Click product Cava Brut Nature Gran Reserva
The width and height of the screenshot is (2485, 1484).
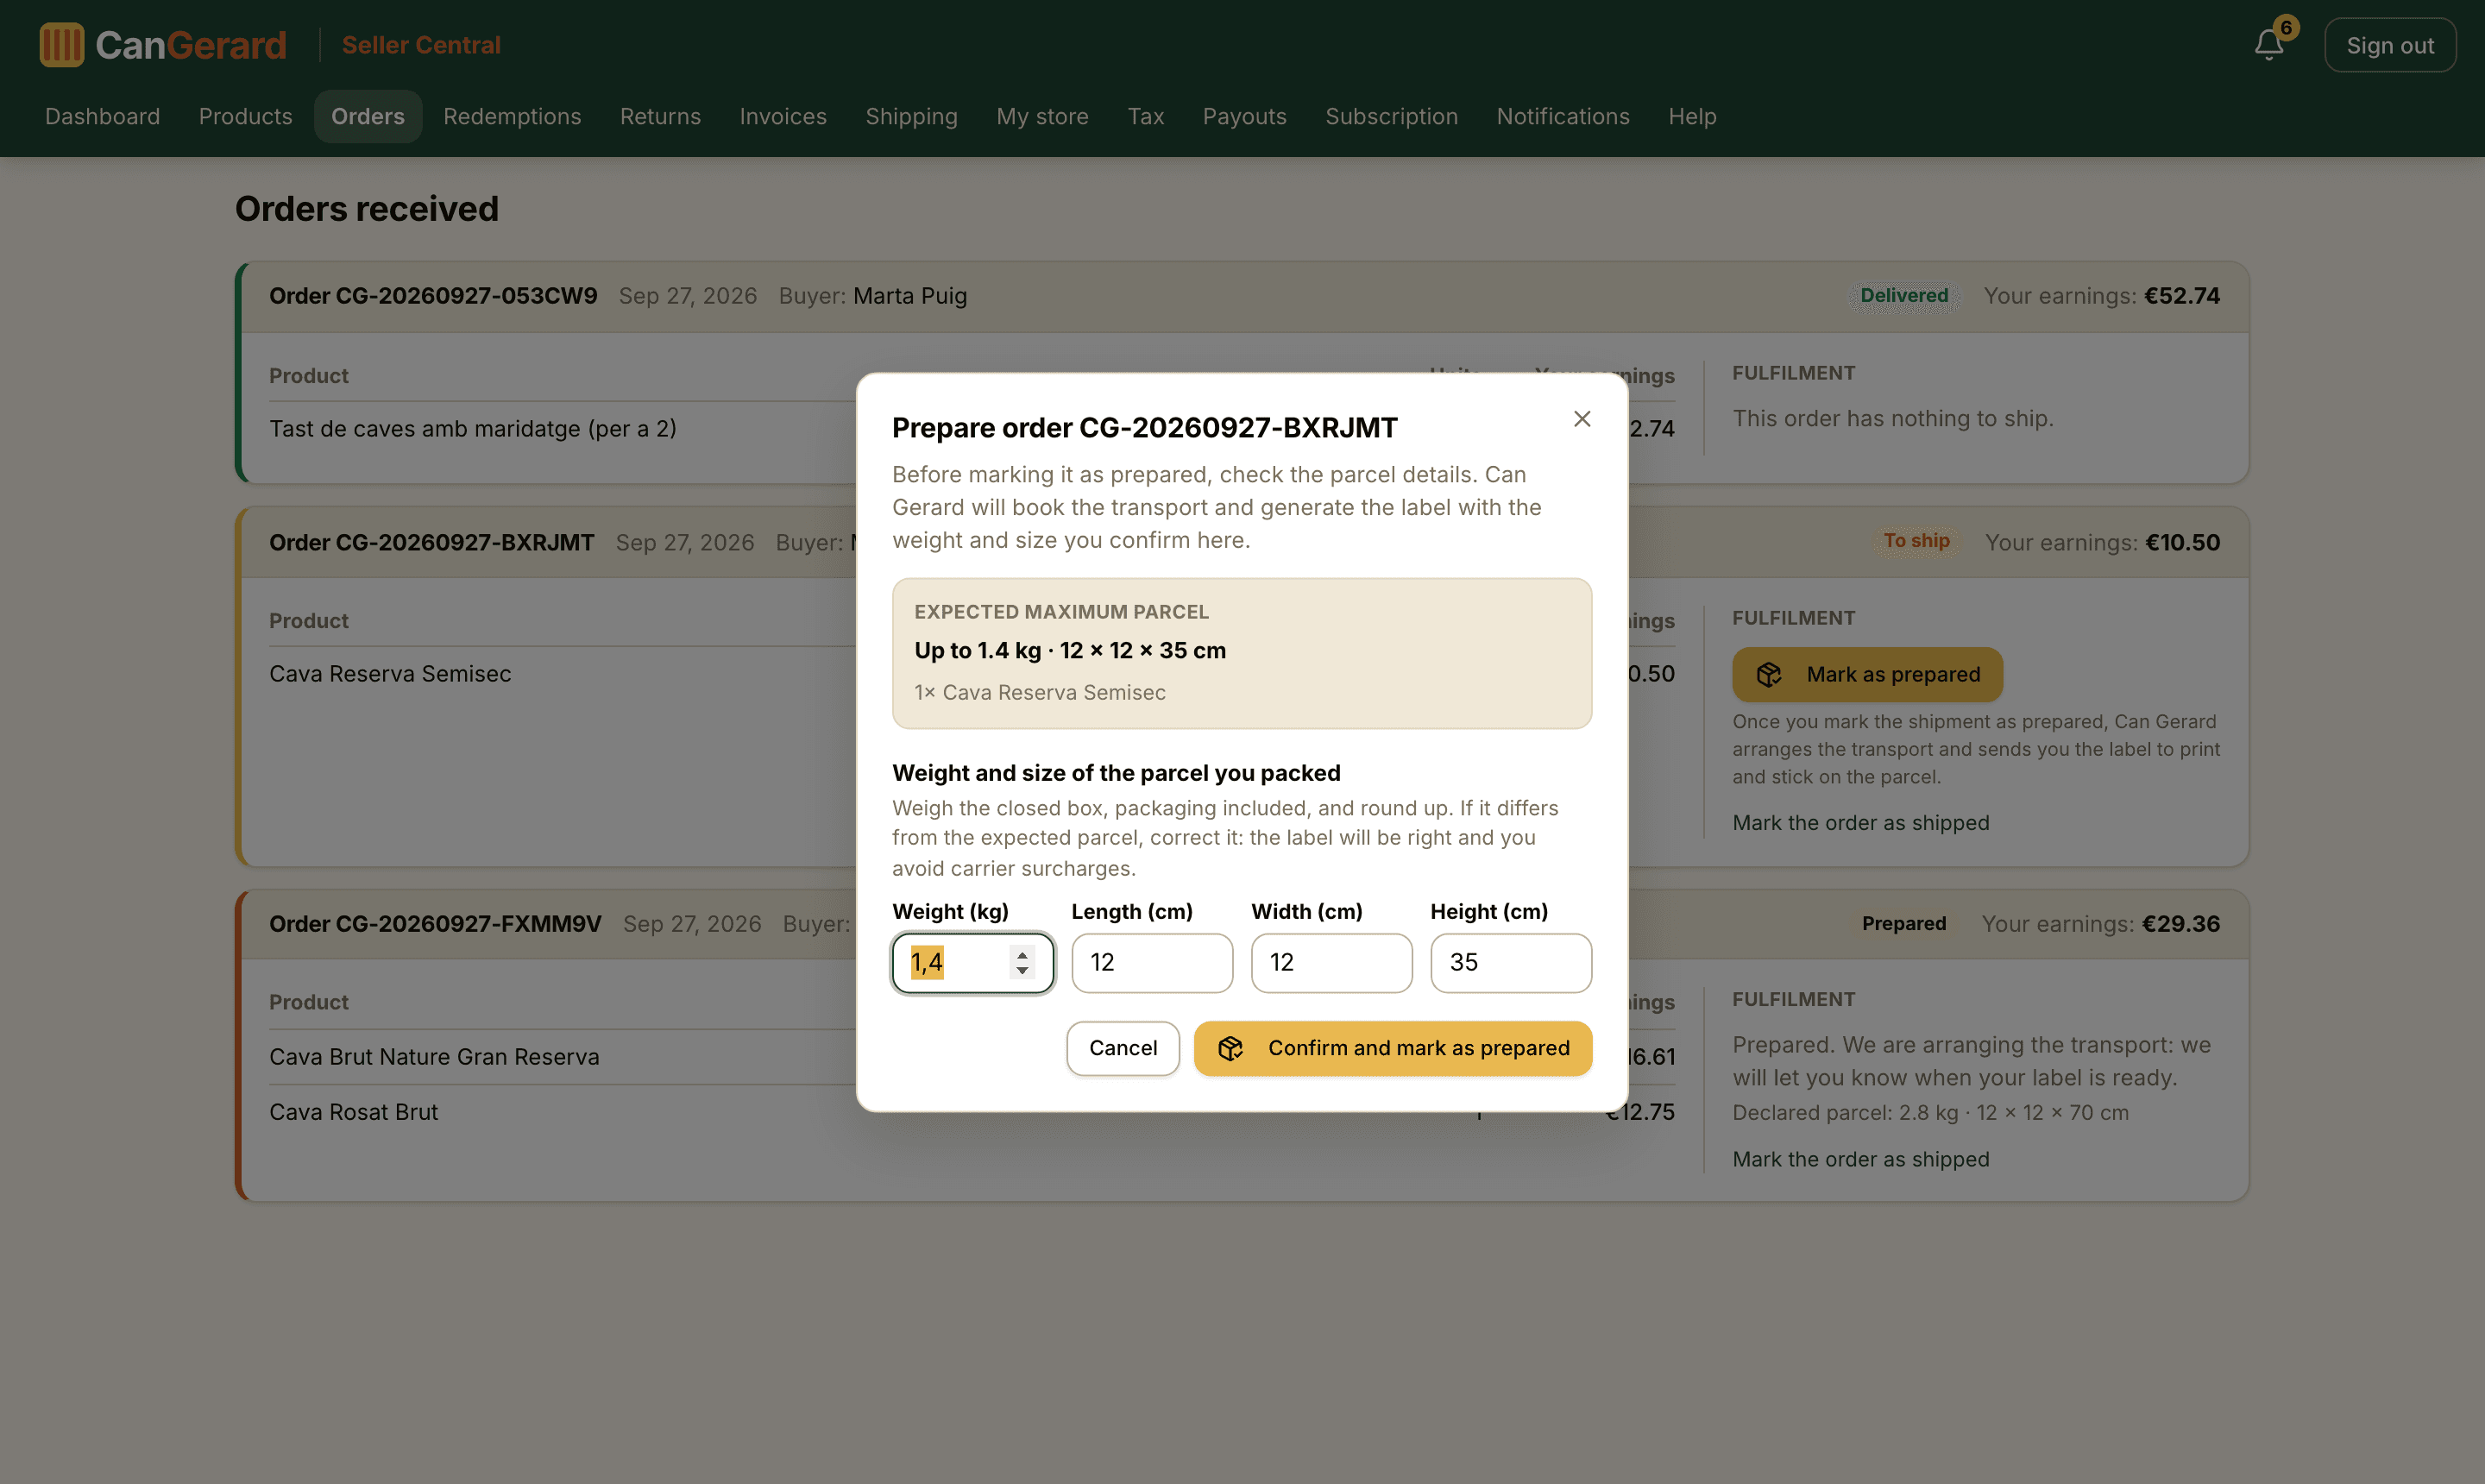pyautogui.click(x=434, y=1057)
